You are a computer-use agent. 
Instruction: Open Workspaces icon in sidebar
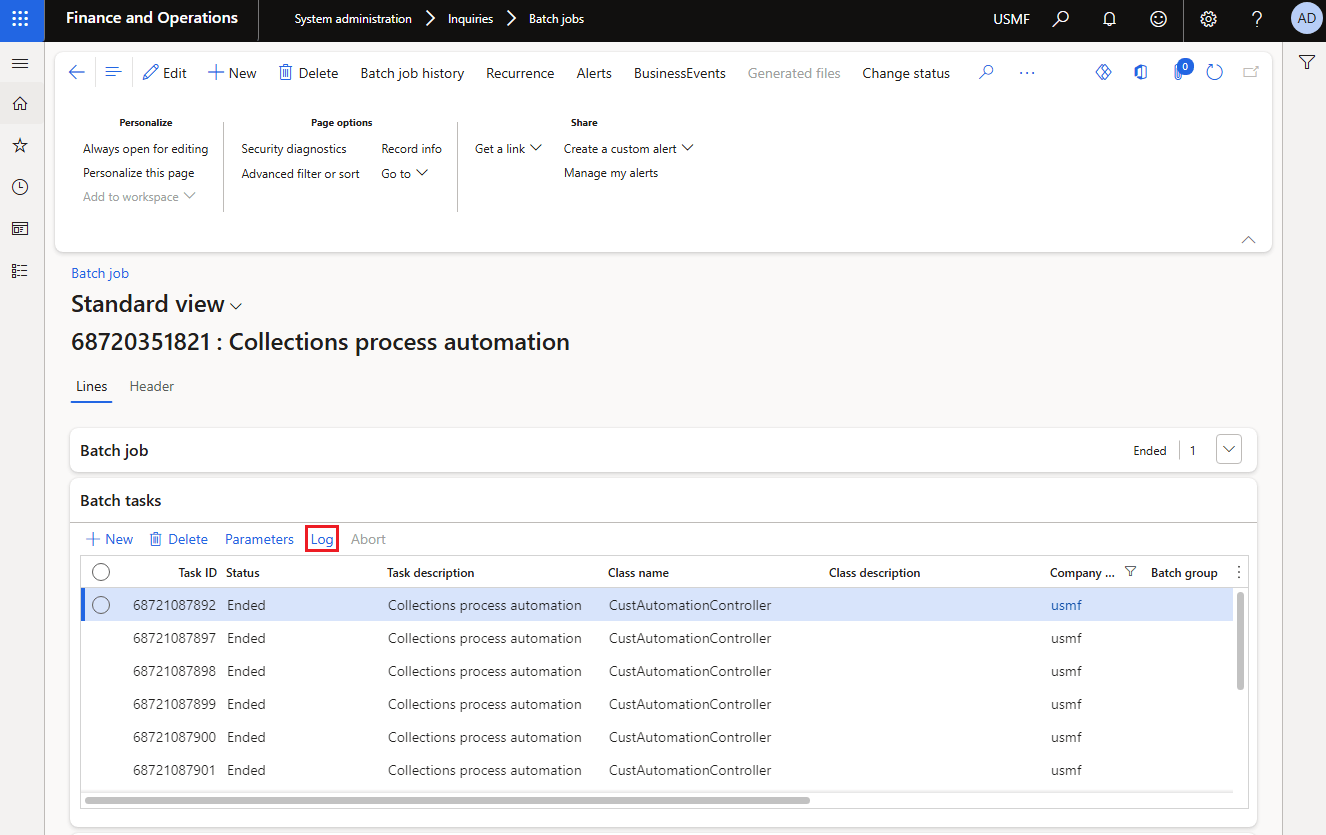click(x=20, y=229)
